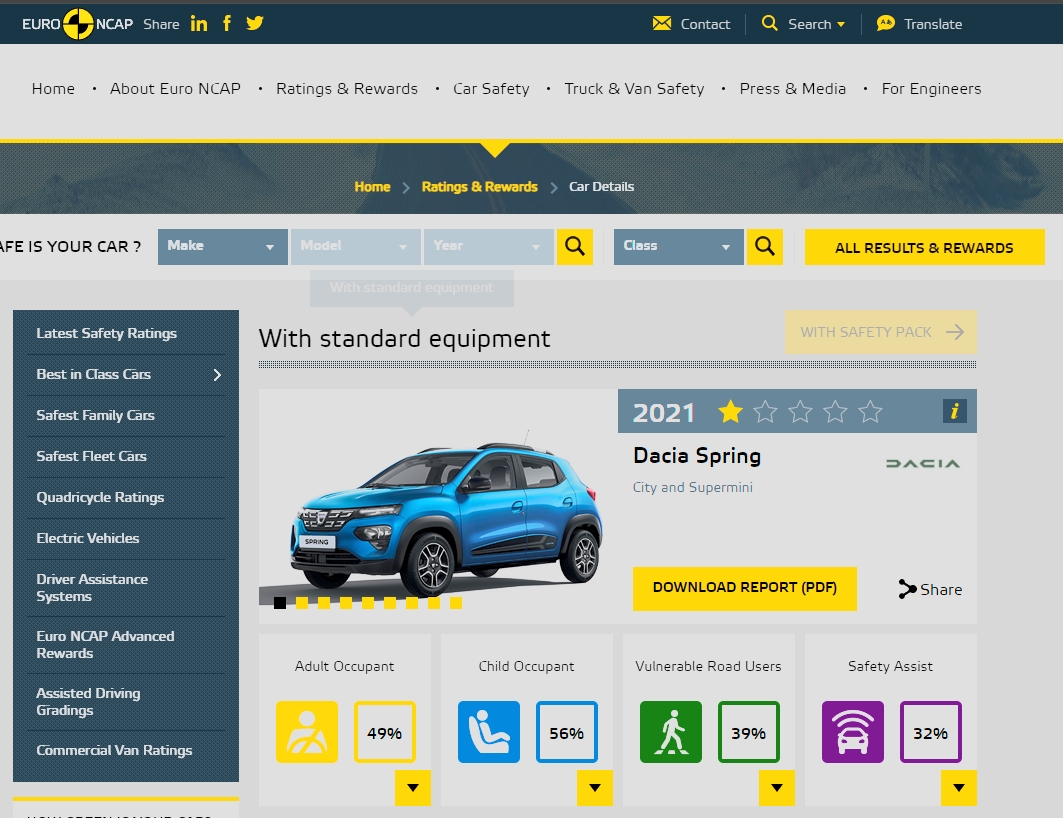This screenshot has height=818, width=1063.
Task: Open the Twitter bird icon
Action: 255,23
